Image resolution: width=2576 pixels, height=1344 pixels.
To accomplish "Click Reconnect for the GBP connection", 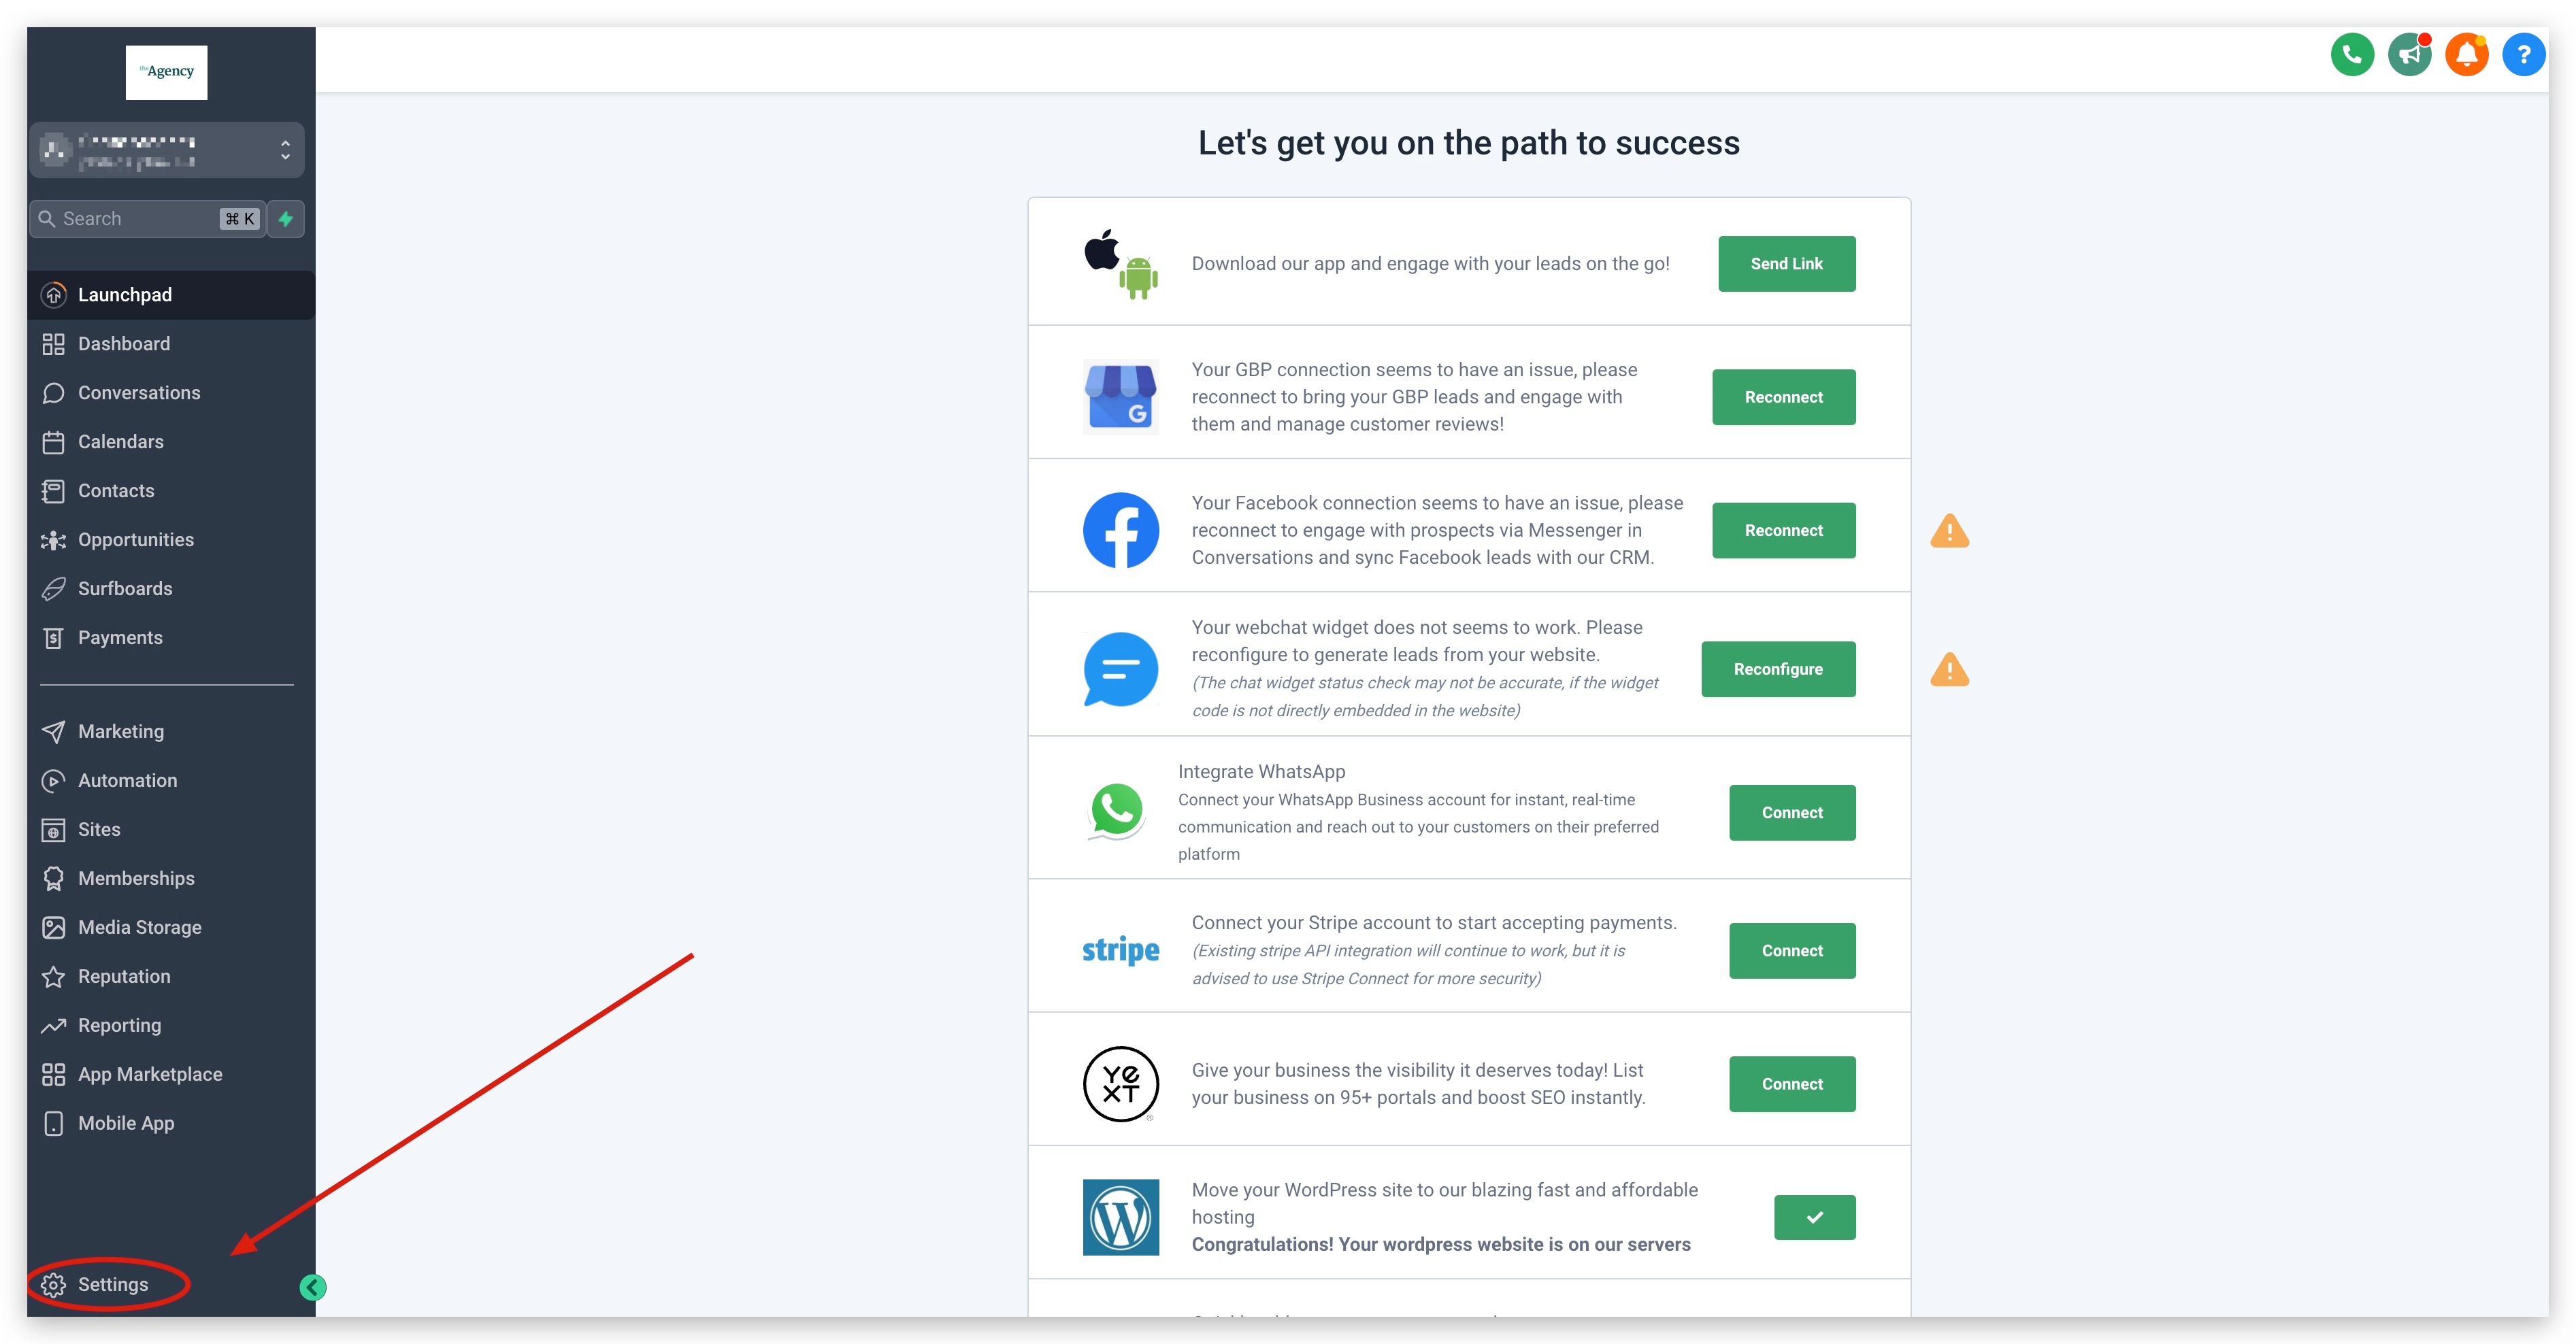I will coord(1783,397).
